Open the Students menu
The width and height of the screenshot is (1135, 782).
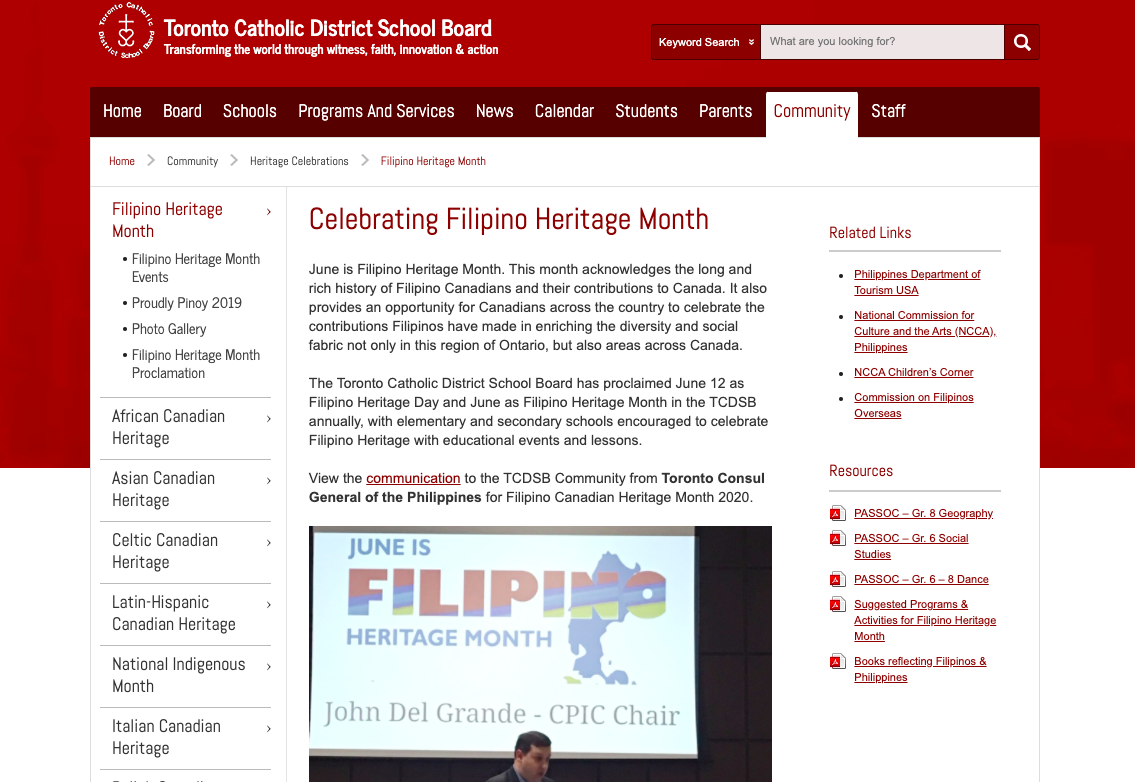(646, 112)
